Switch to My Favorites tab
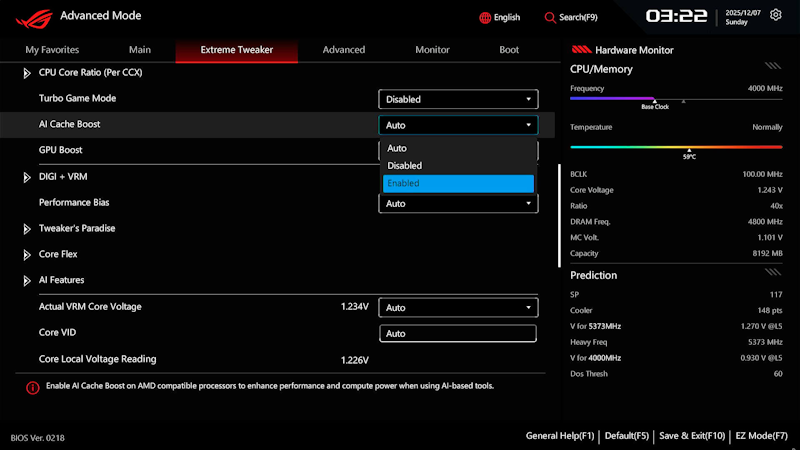Image resolution: width=800 pixels, height=450 pixels. (52, 50)
